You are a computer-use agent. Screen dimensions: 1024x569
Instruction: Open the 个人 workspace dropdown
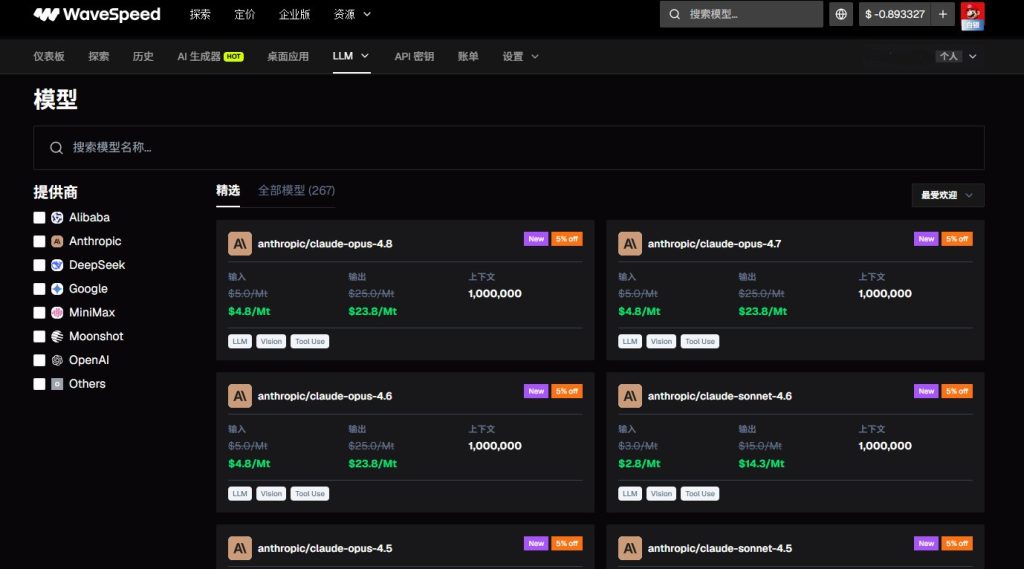957,56
